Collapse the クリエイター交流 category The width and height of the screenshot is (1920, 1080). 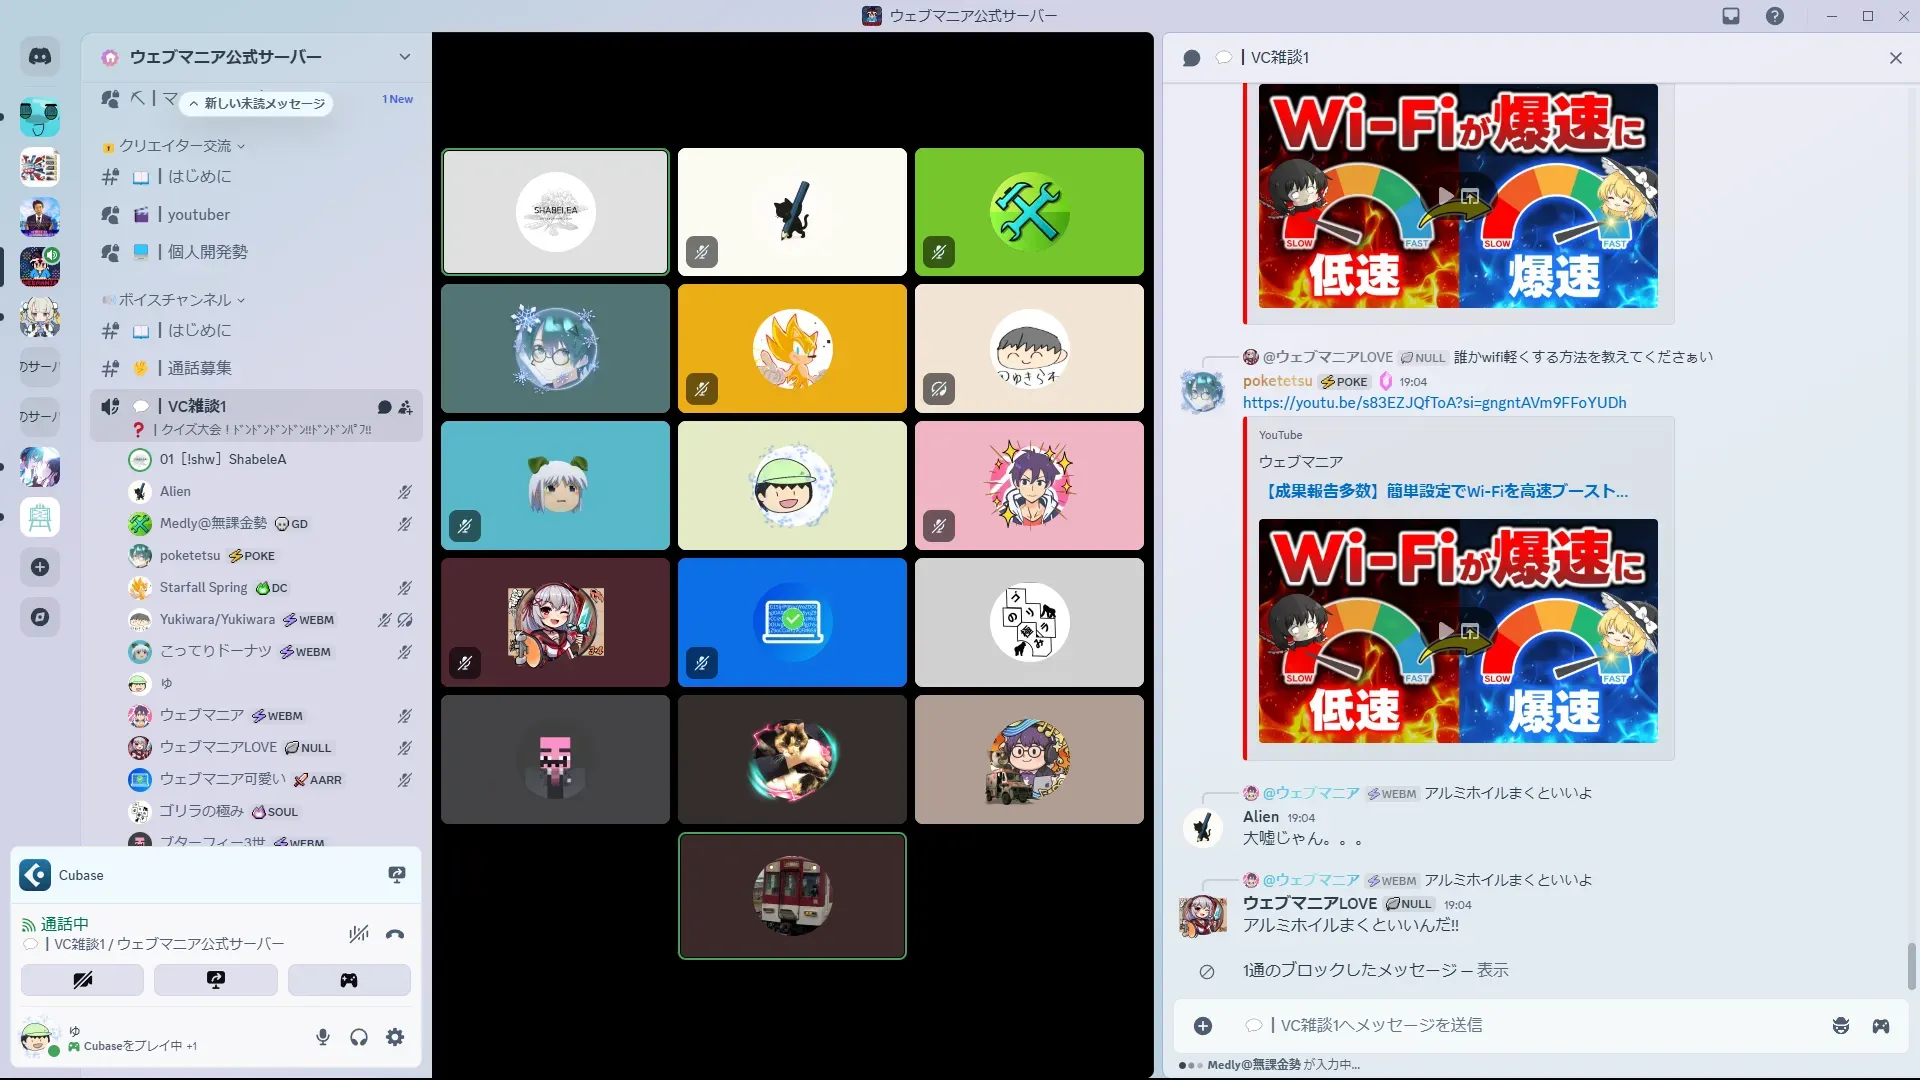176,146
